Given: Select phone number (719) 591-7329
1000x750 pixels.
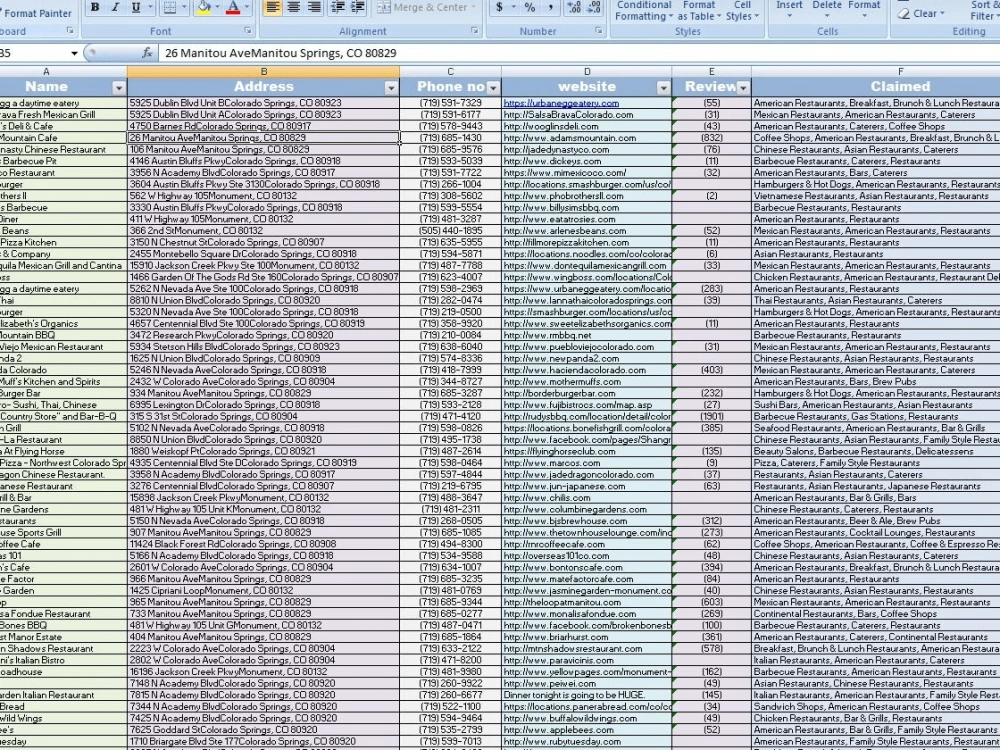Looking at the screenshot, I should click(450, 103).
